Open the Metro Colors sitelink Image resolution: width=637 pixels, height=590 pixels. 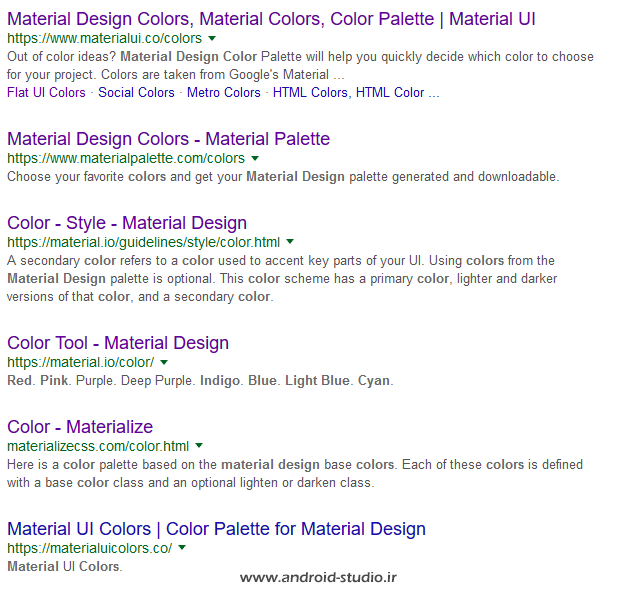(223, 93)
